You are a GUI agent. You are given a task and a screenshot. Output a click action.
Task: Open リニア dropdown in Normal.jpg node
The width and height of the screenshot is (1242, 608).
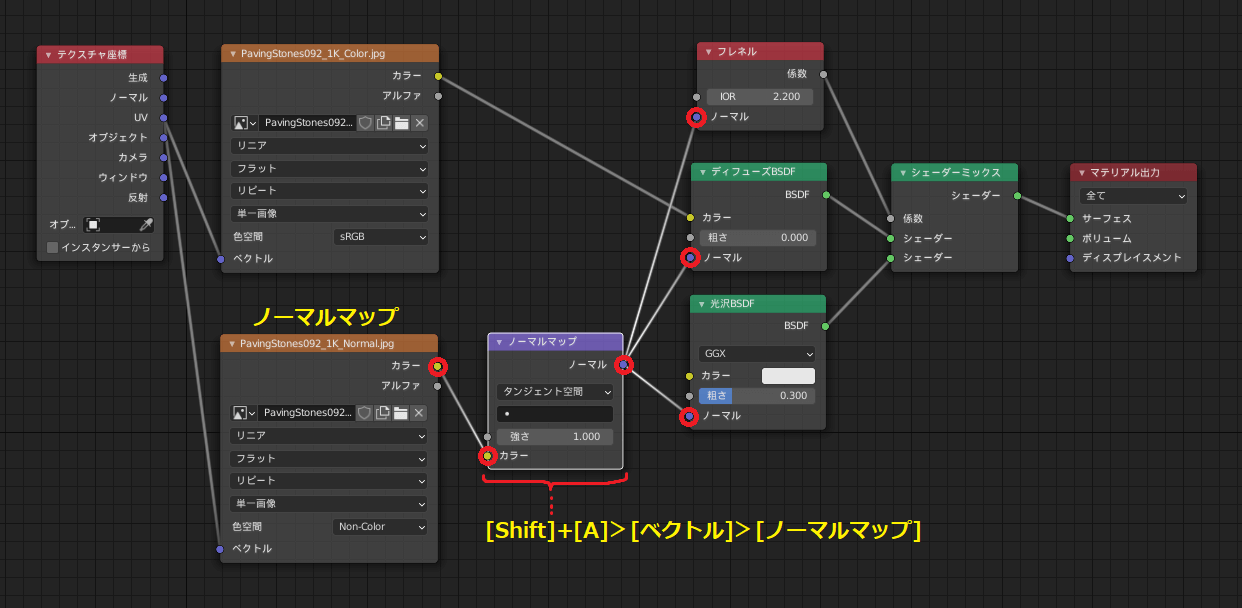pyautogui.click(x=329, y=436)
